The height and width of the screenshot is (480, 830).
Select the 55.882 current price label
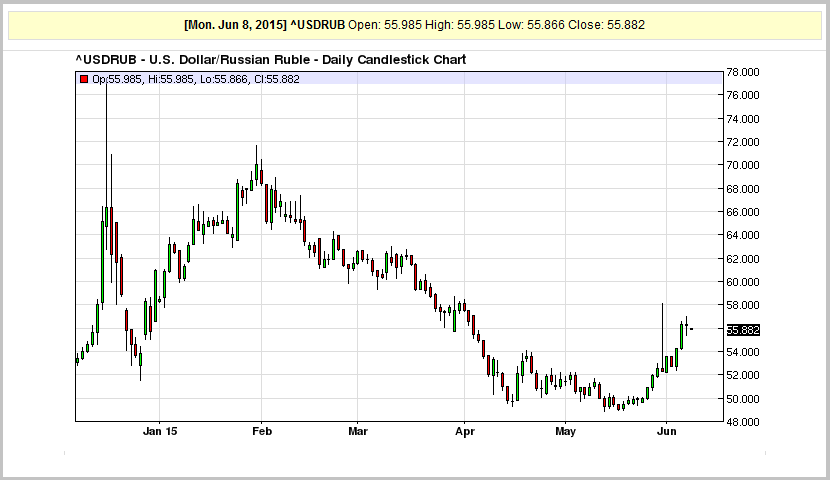click(x=743, y=330)
